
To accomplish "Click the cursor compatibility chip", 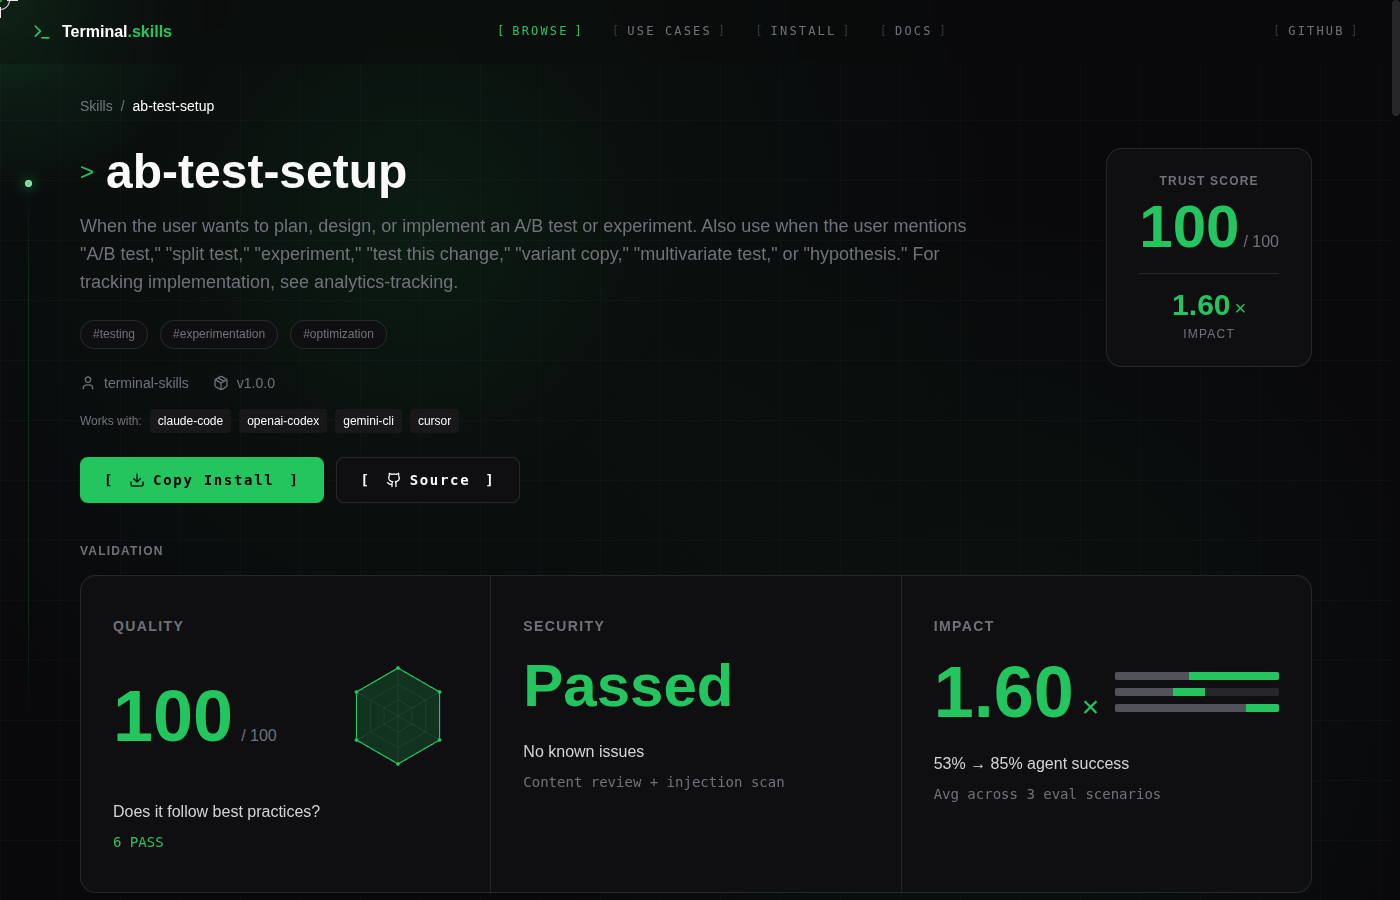I will (434, 421).
